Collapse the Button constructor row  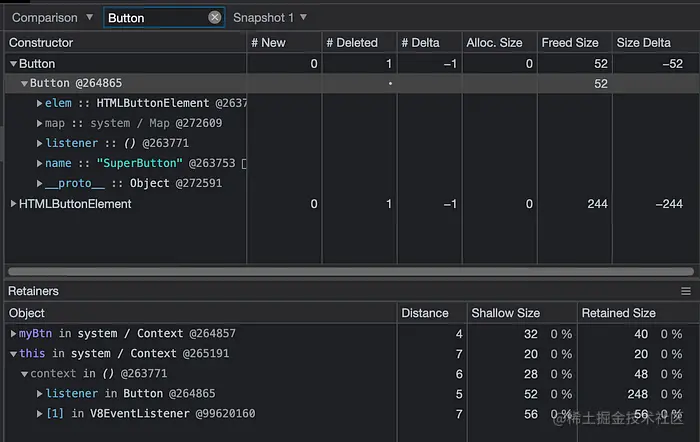pyautogui.click(x=14, y=64)
